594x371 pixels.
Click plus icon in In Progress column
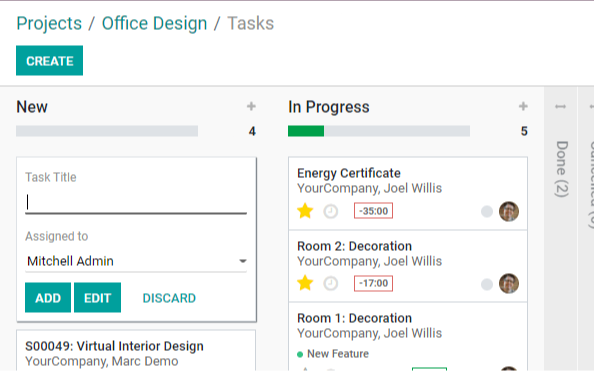click(523, 106)
